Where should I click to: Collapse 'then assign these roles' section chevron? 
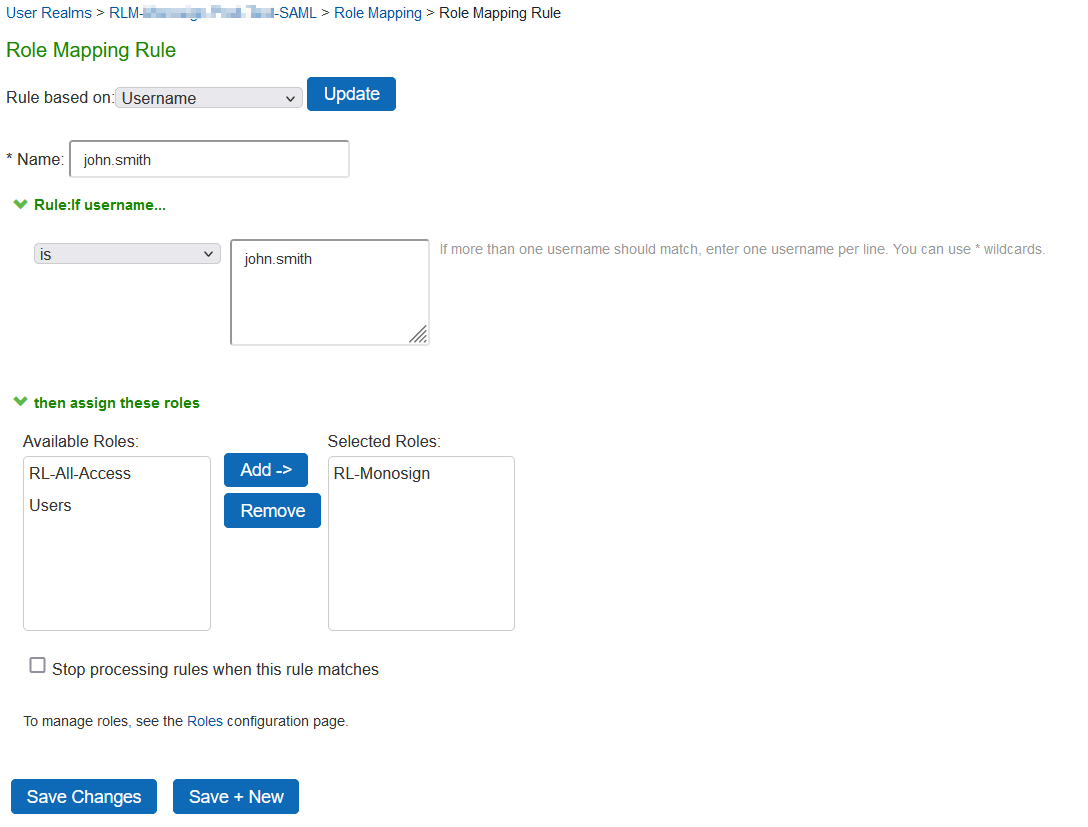(19, 402)
